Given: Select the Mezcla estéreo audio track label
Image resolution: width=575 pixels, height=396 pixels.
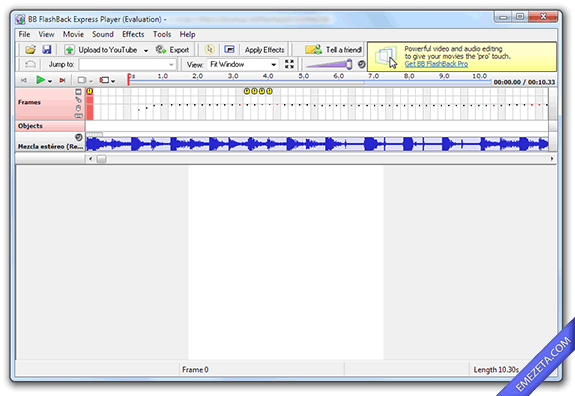Looking at the screenshot, I should click(50, 146).
